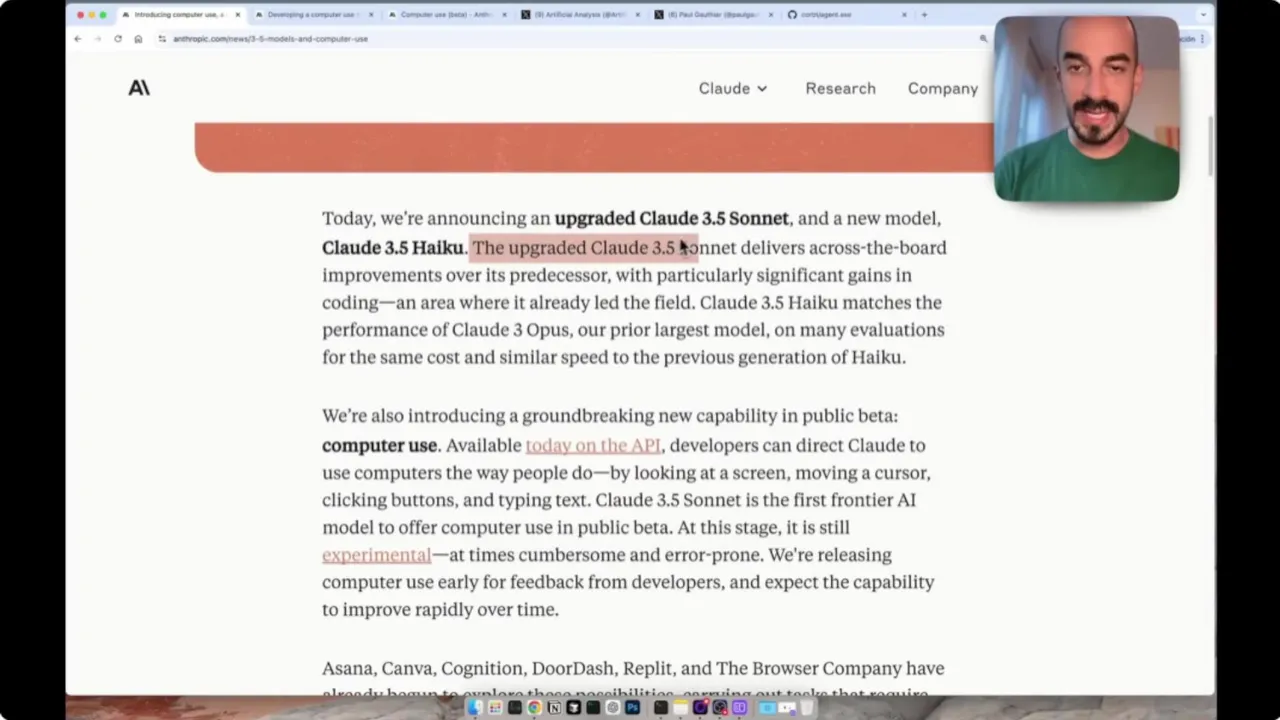Open Photoshop from the dock
The image size is (1280, 720).
[632, 708]
